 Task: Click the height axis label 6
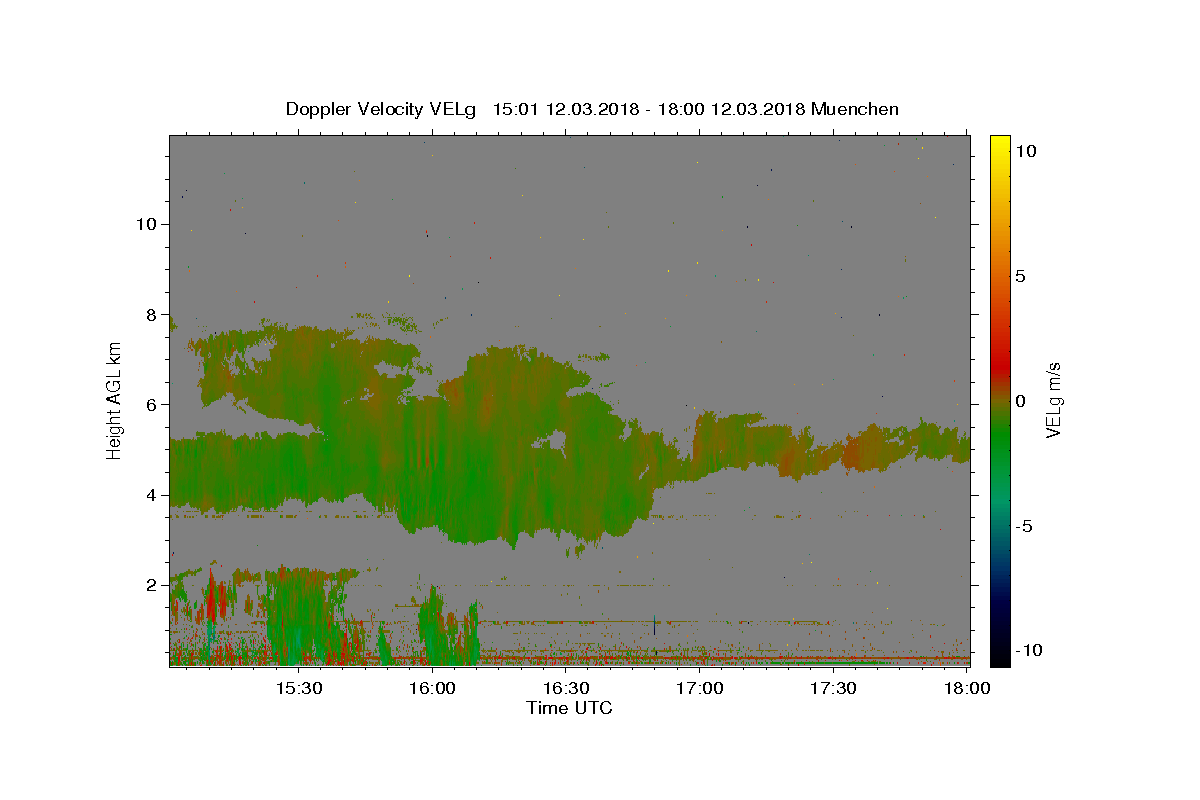[x=152, y=404]
